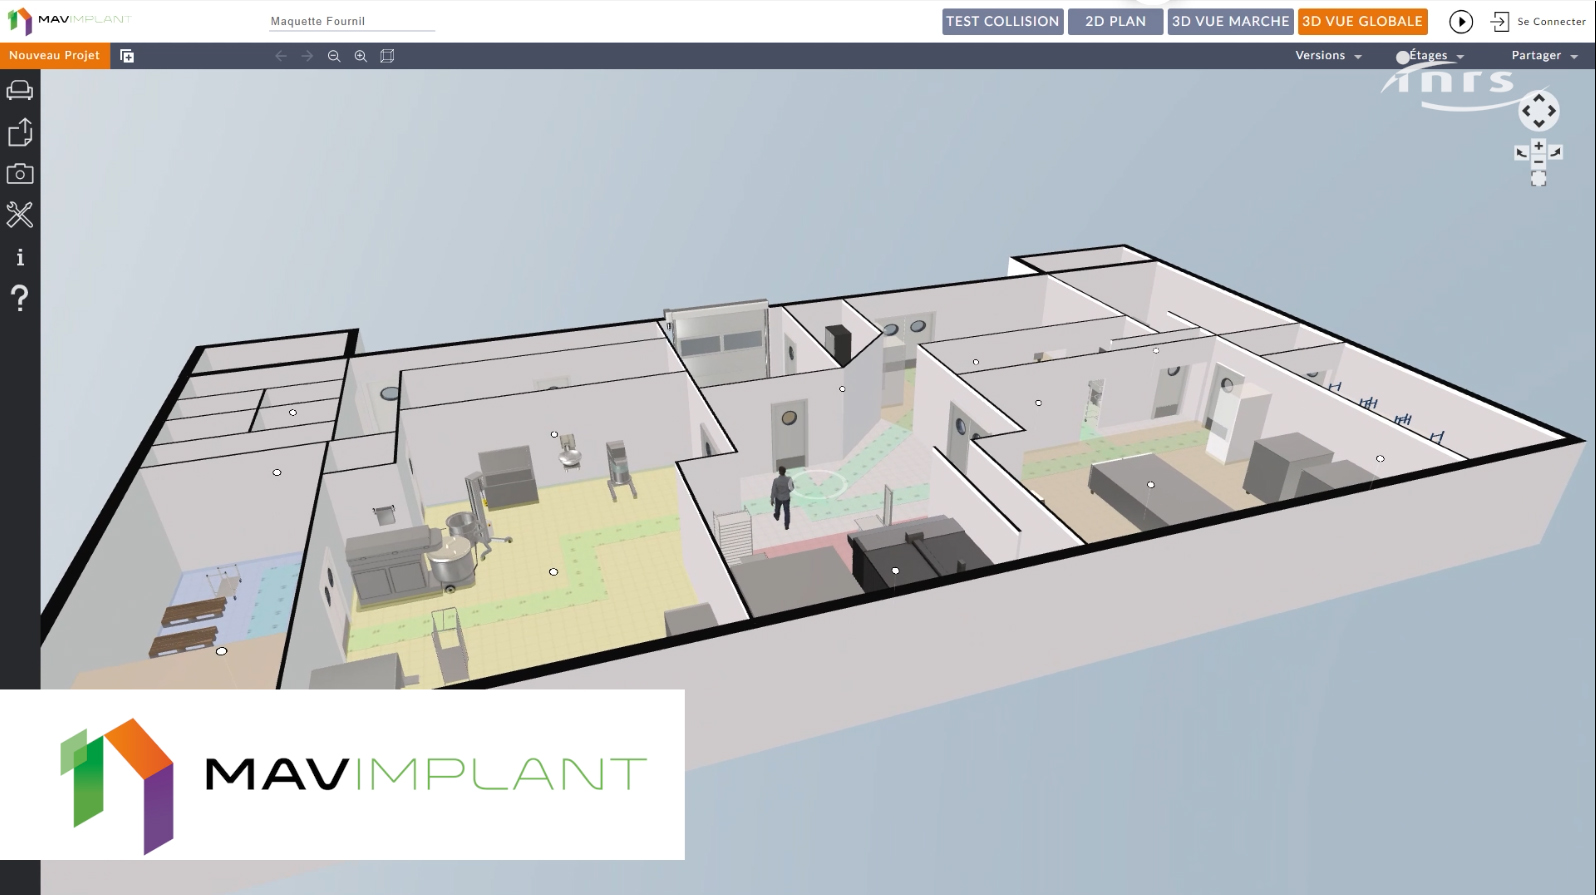Open the information 'i' icon

20,257
